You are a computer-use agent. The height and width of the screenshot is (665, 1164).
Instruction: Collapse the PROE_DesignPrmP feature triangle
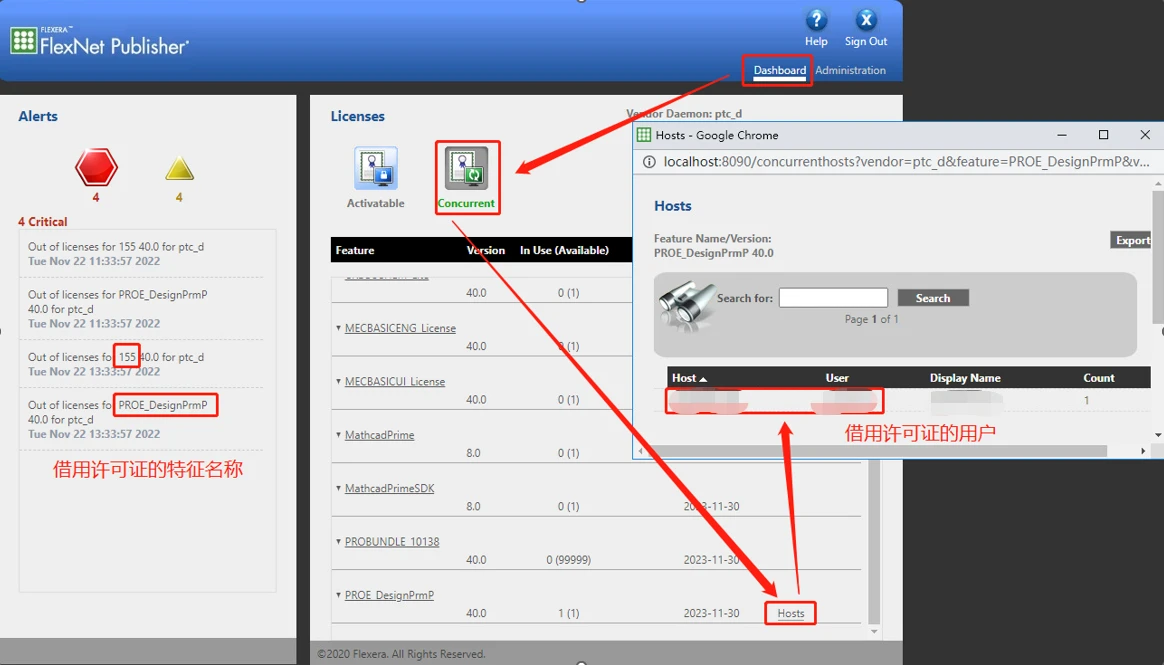[339, 595]
